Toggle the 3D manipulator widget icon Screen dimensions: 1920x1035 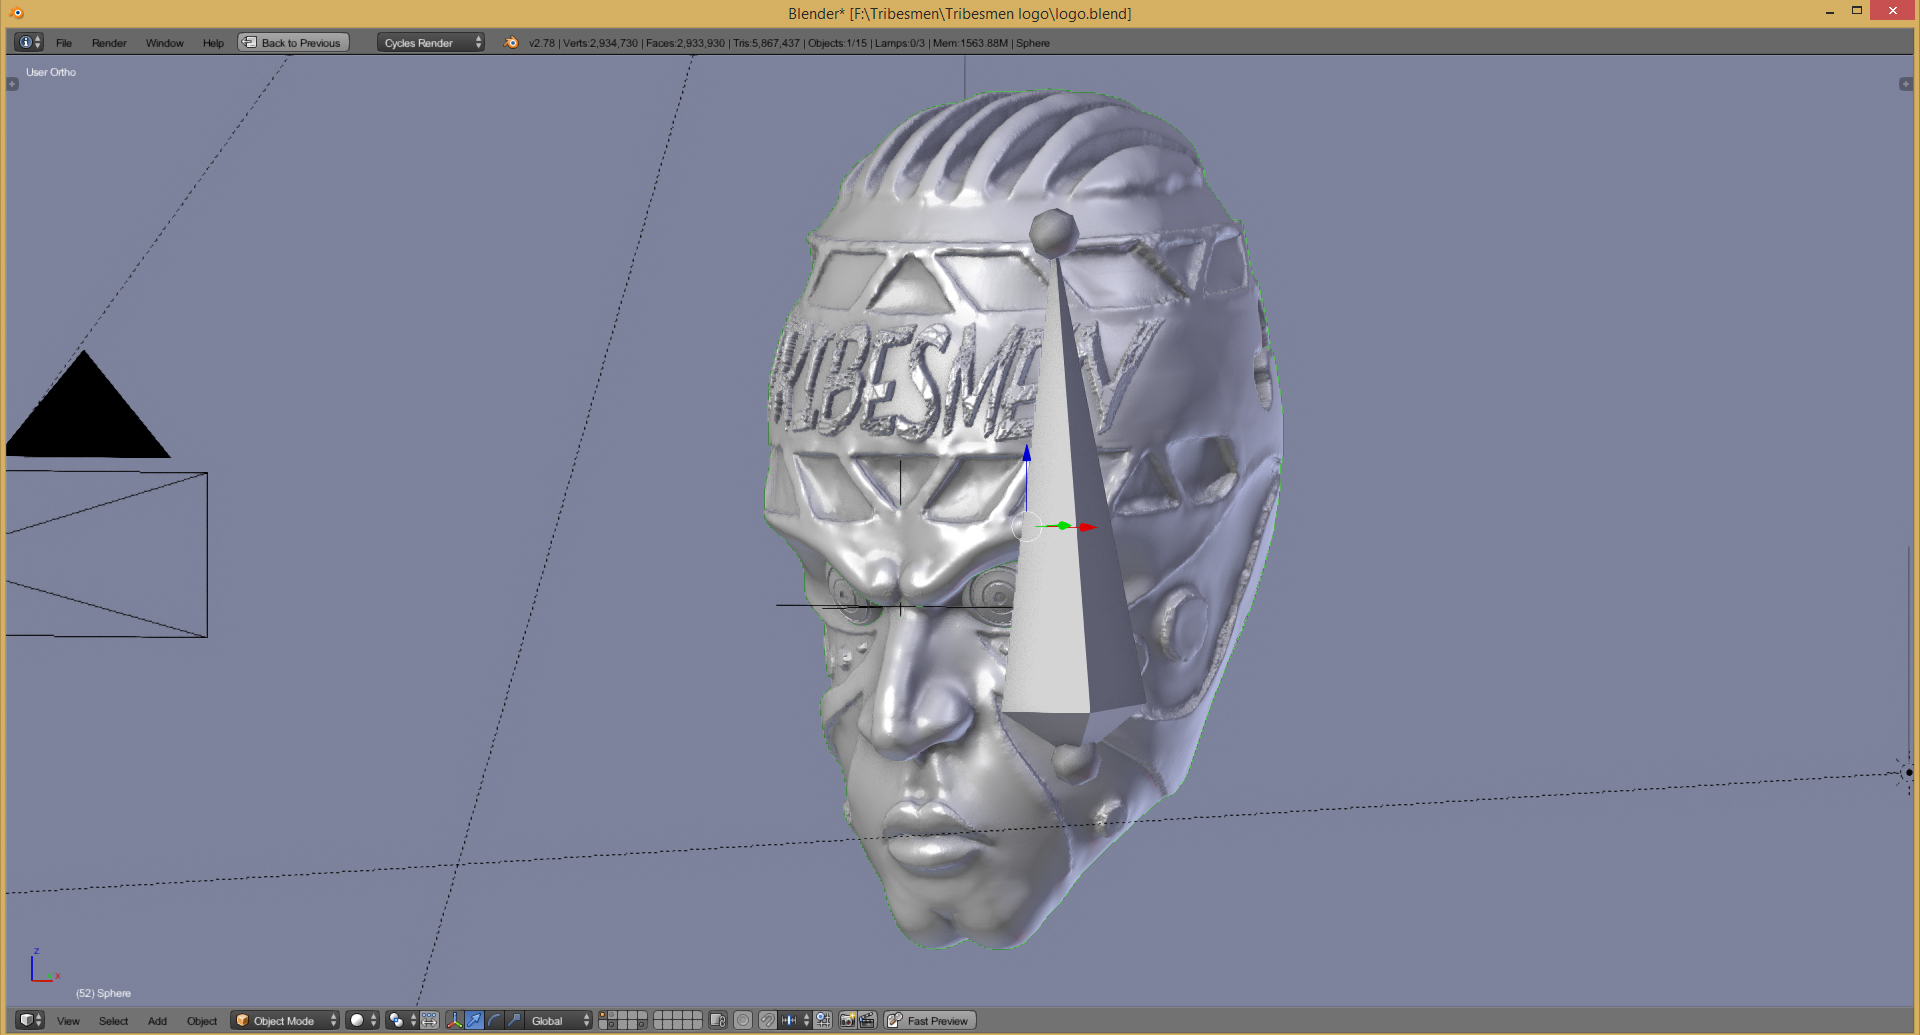pos(455,1020)
